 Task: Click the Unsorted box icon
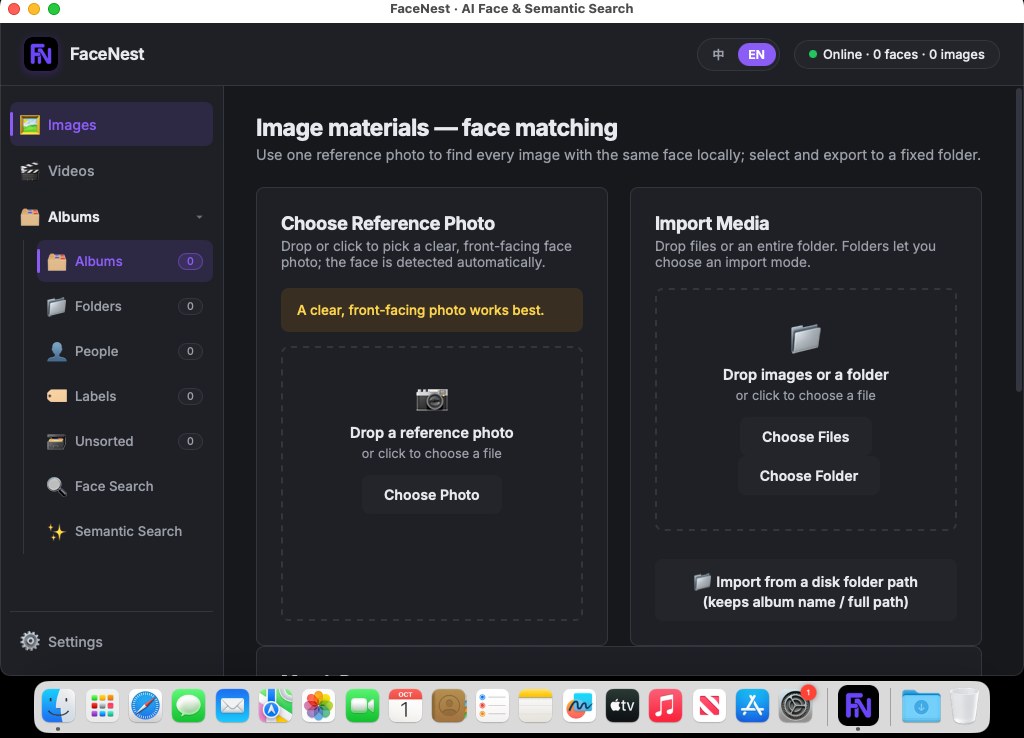[x=56, y=441]
